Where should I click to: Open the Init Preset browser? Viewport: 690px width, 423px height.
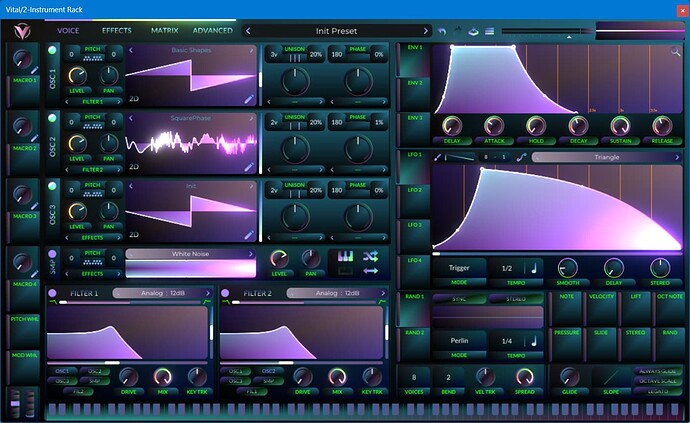point(336,31)
